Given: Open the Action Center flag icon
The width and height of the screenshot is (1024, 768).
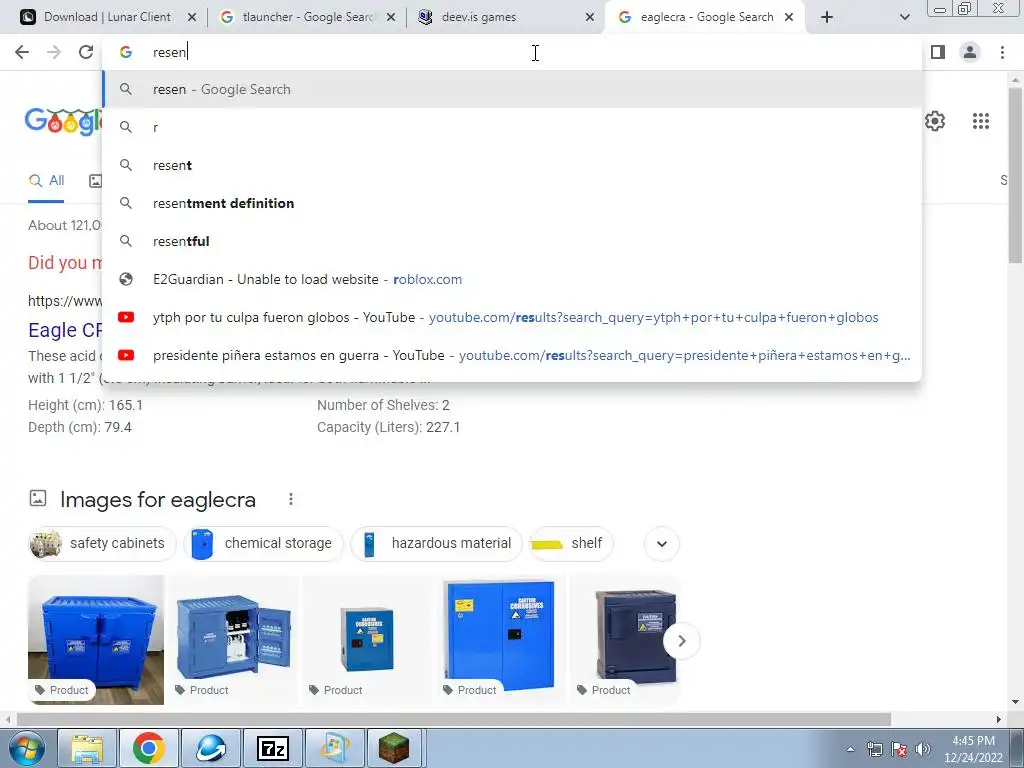Looking at the screenshot, I should [899, 749].
